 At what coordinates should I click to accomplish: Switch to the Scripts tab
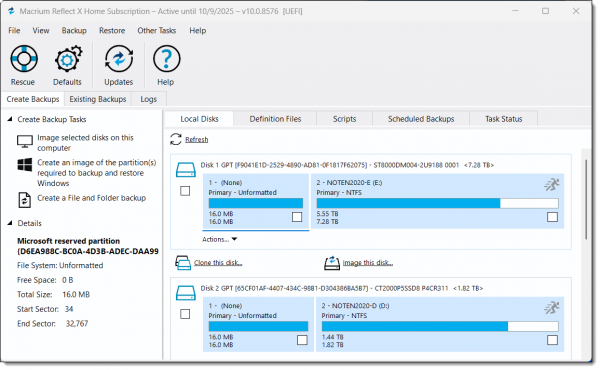click(344, 119)
